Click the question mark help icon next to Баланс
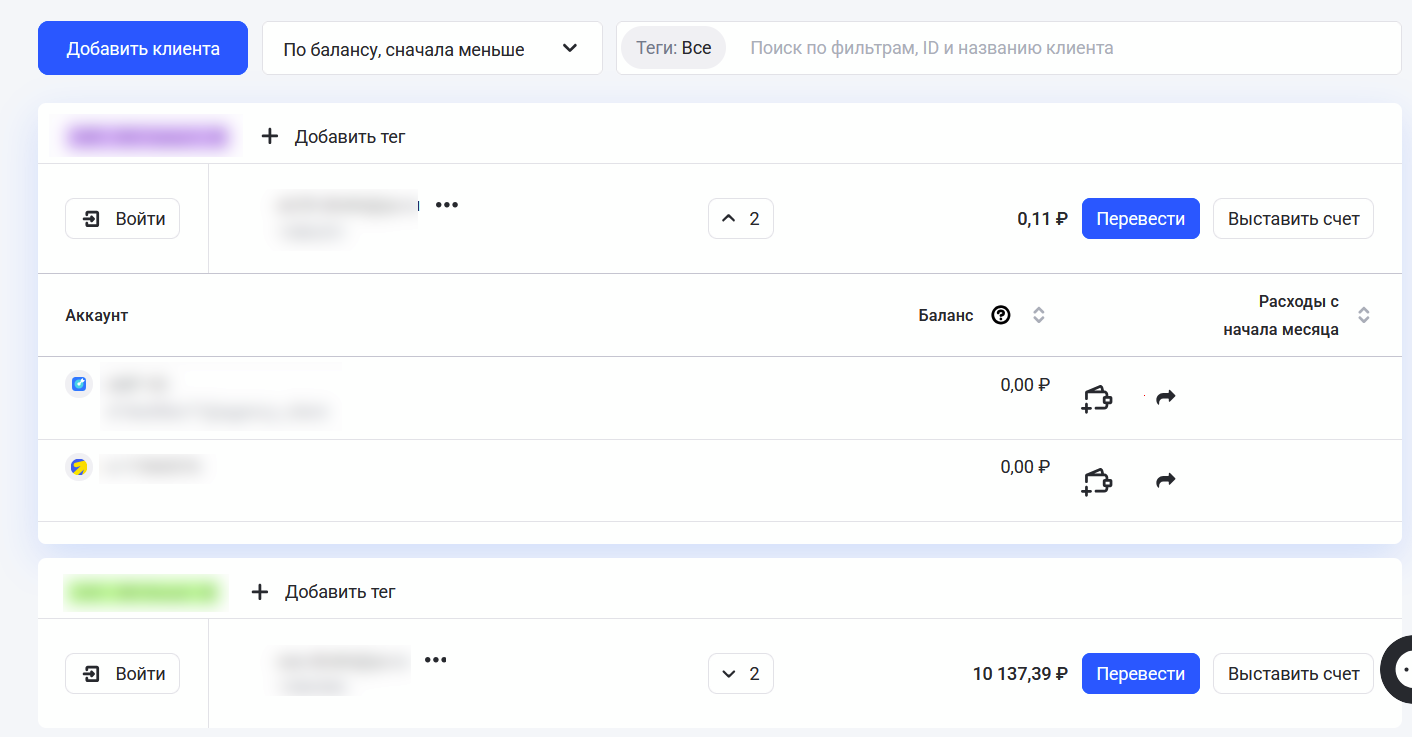 pyautogui.click(x=1000, y=315)
